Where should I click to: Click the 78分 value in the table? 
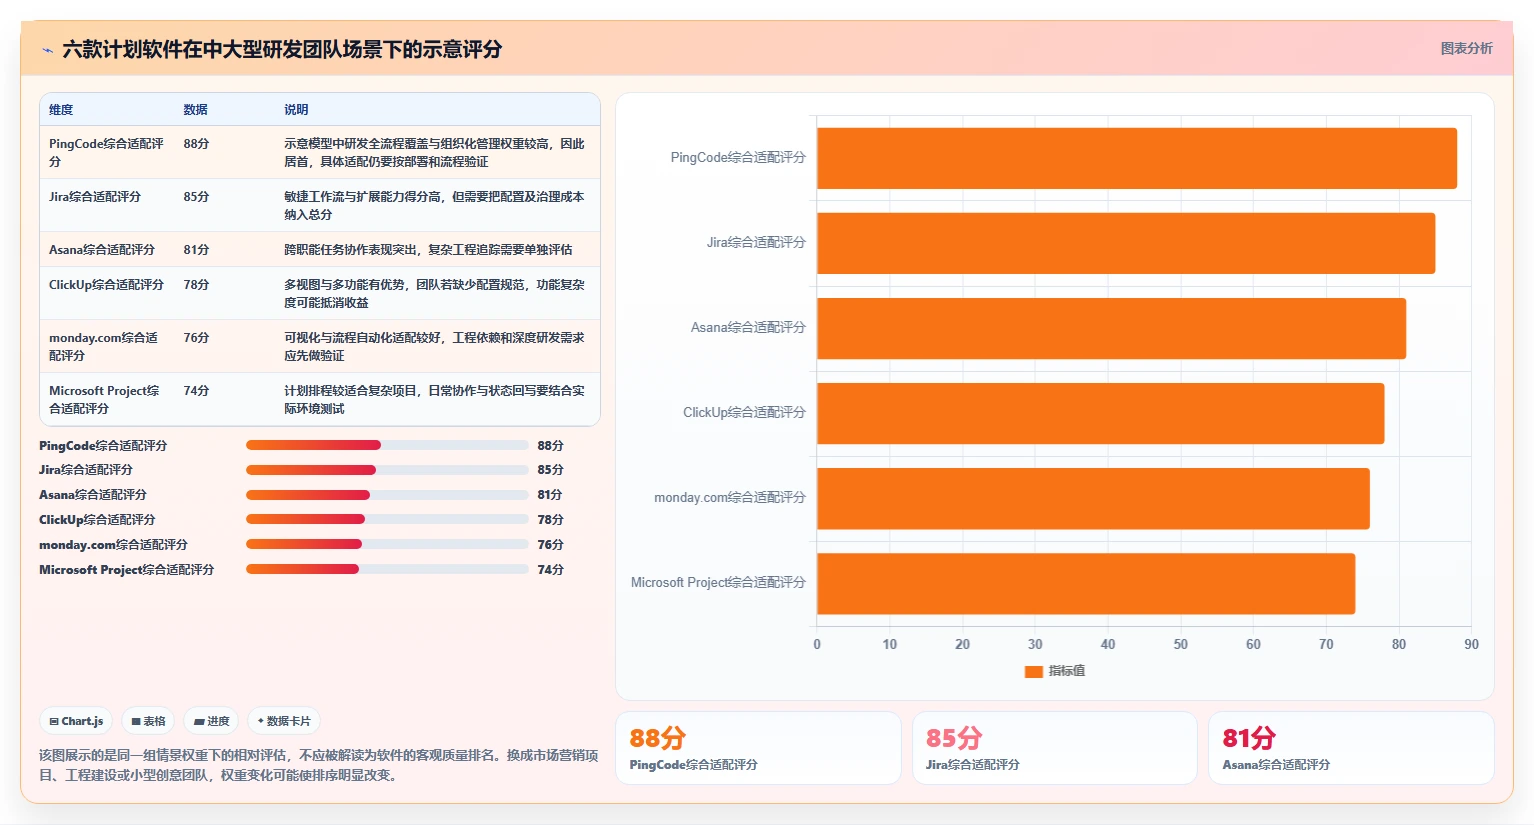coord(196,285)
